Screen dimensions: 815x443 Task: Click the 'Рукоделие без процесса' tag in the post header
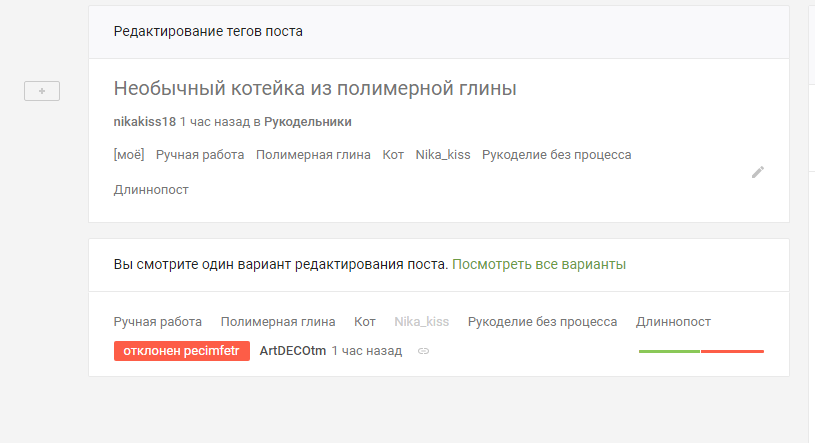[556, 155]
